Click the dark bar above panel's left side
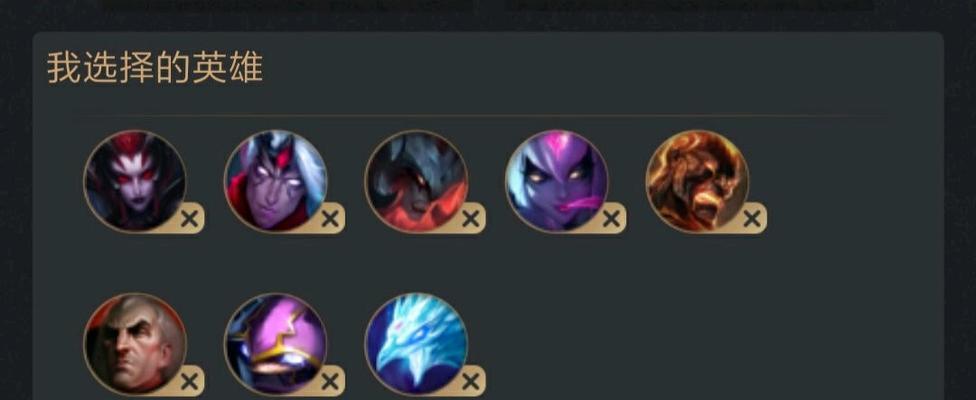 click(286, 5)
